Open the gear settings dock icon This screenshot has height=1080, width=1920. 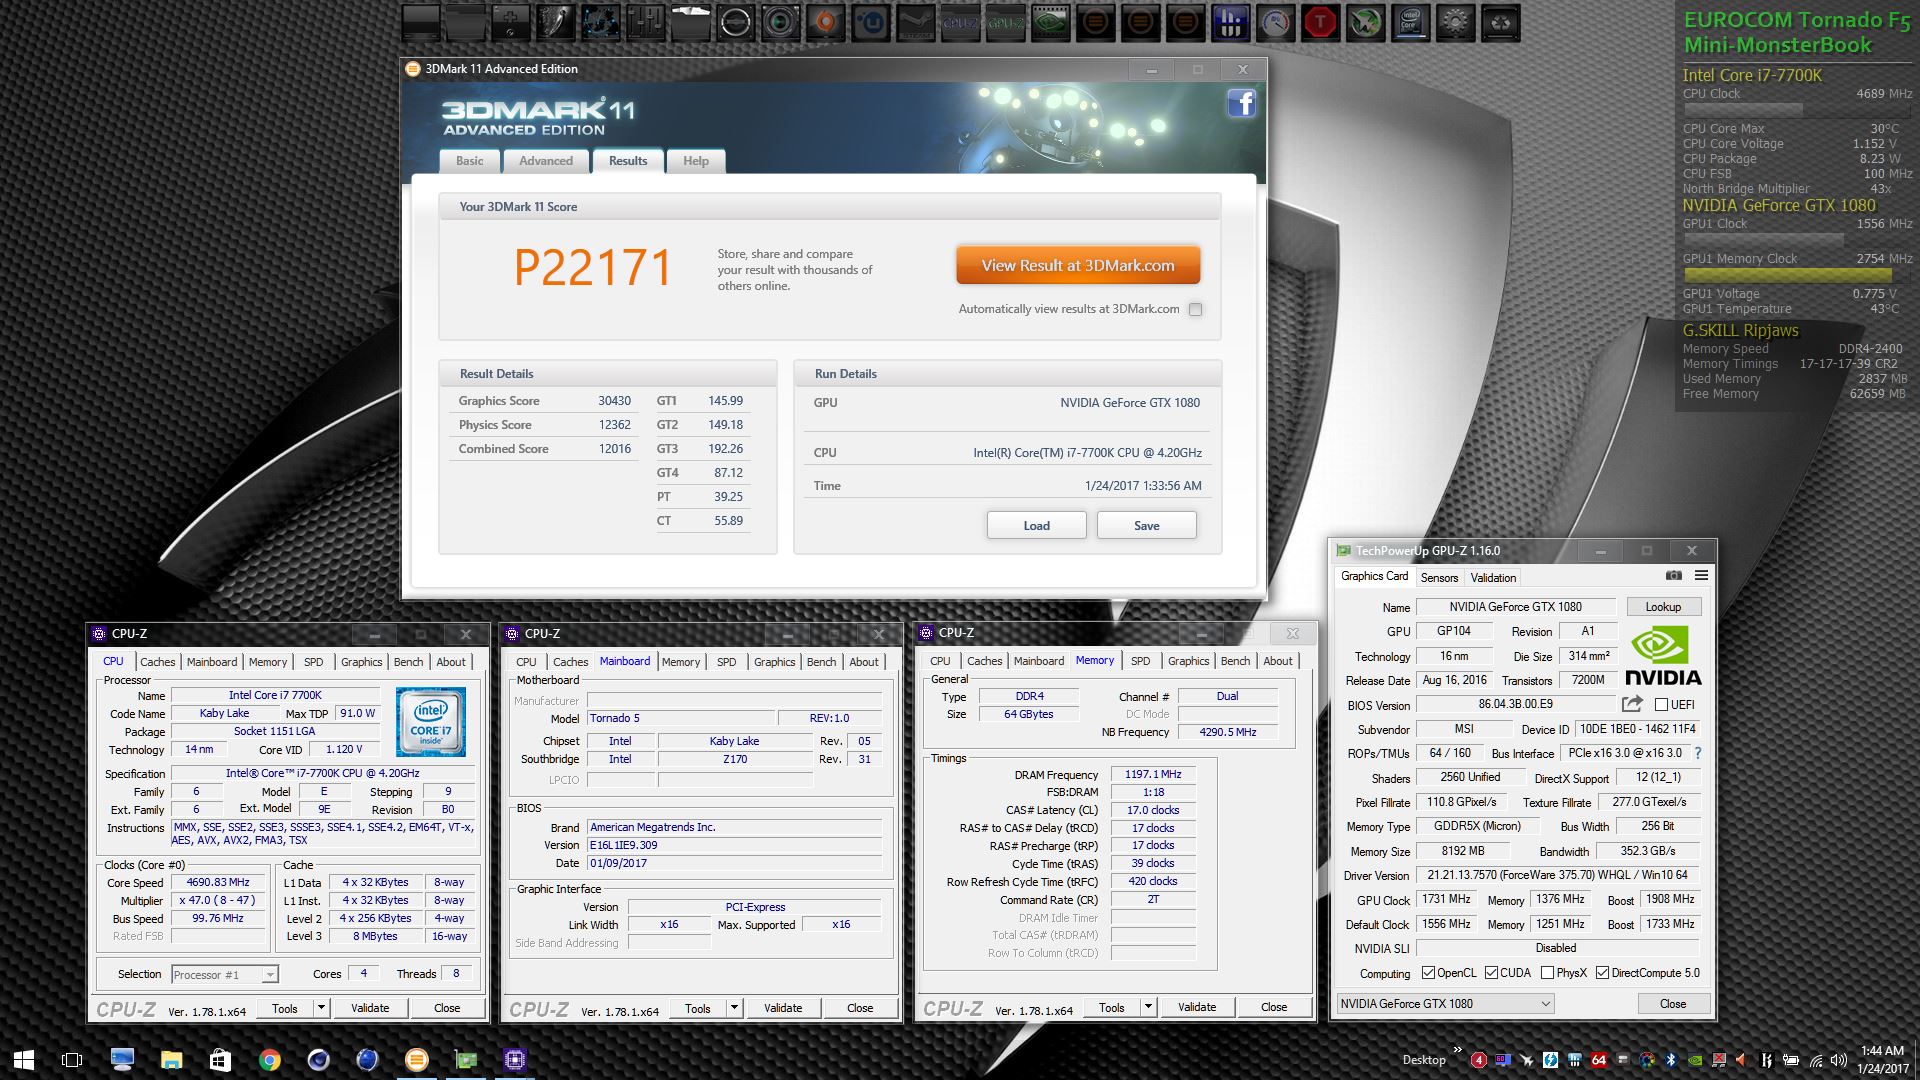tap(1456, 23)
